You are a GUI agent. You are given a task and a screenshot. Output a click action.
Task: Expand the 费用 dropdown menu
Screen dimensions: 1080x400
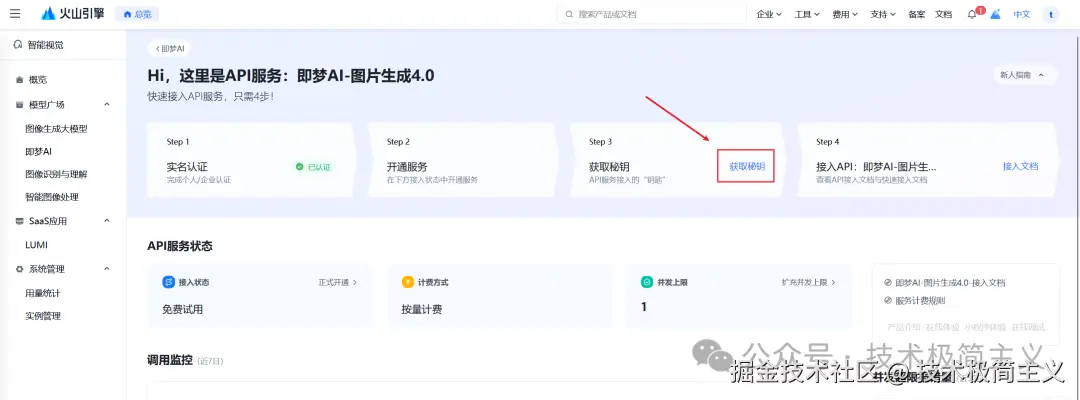pyautogui.click(x=844, y=14)
